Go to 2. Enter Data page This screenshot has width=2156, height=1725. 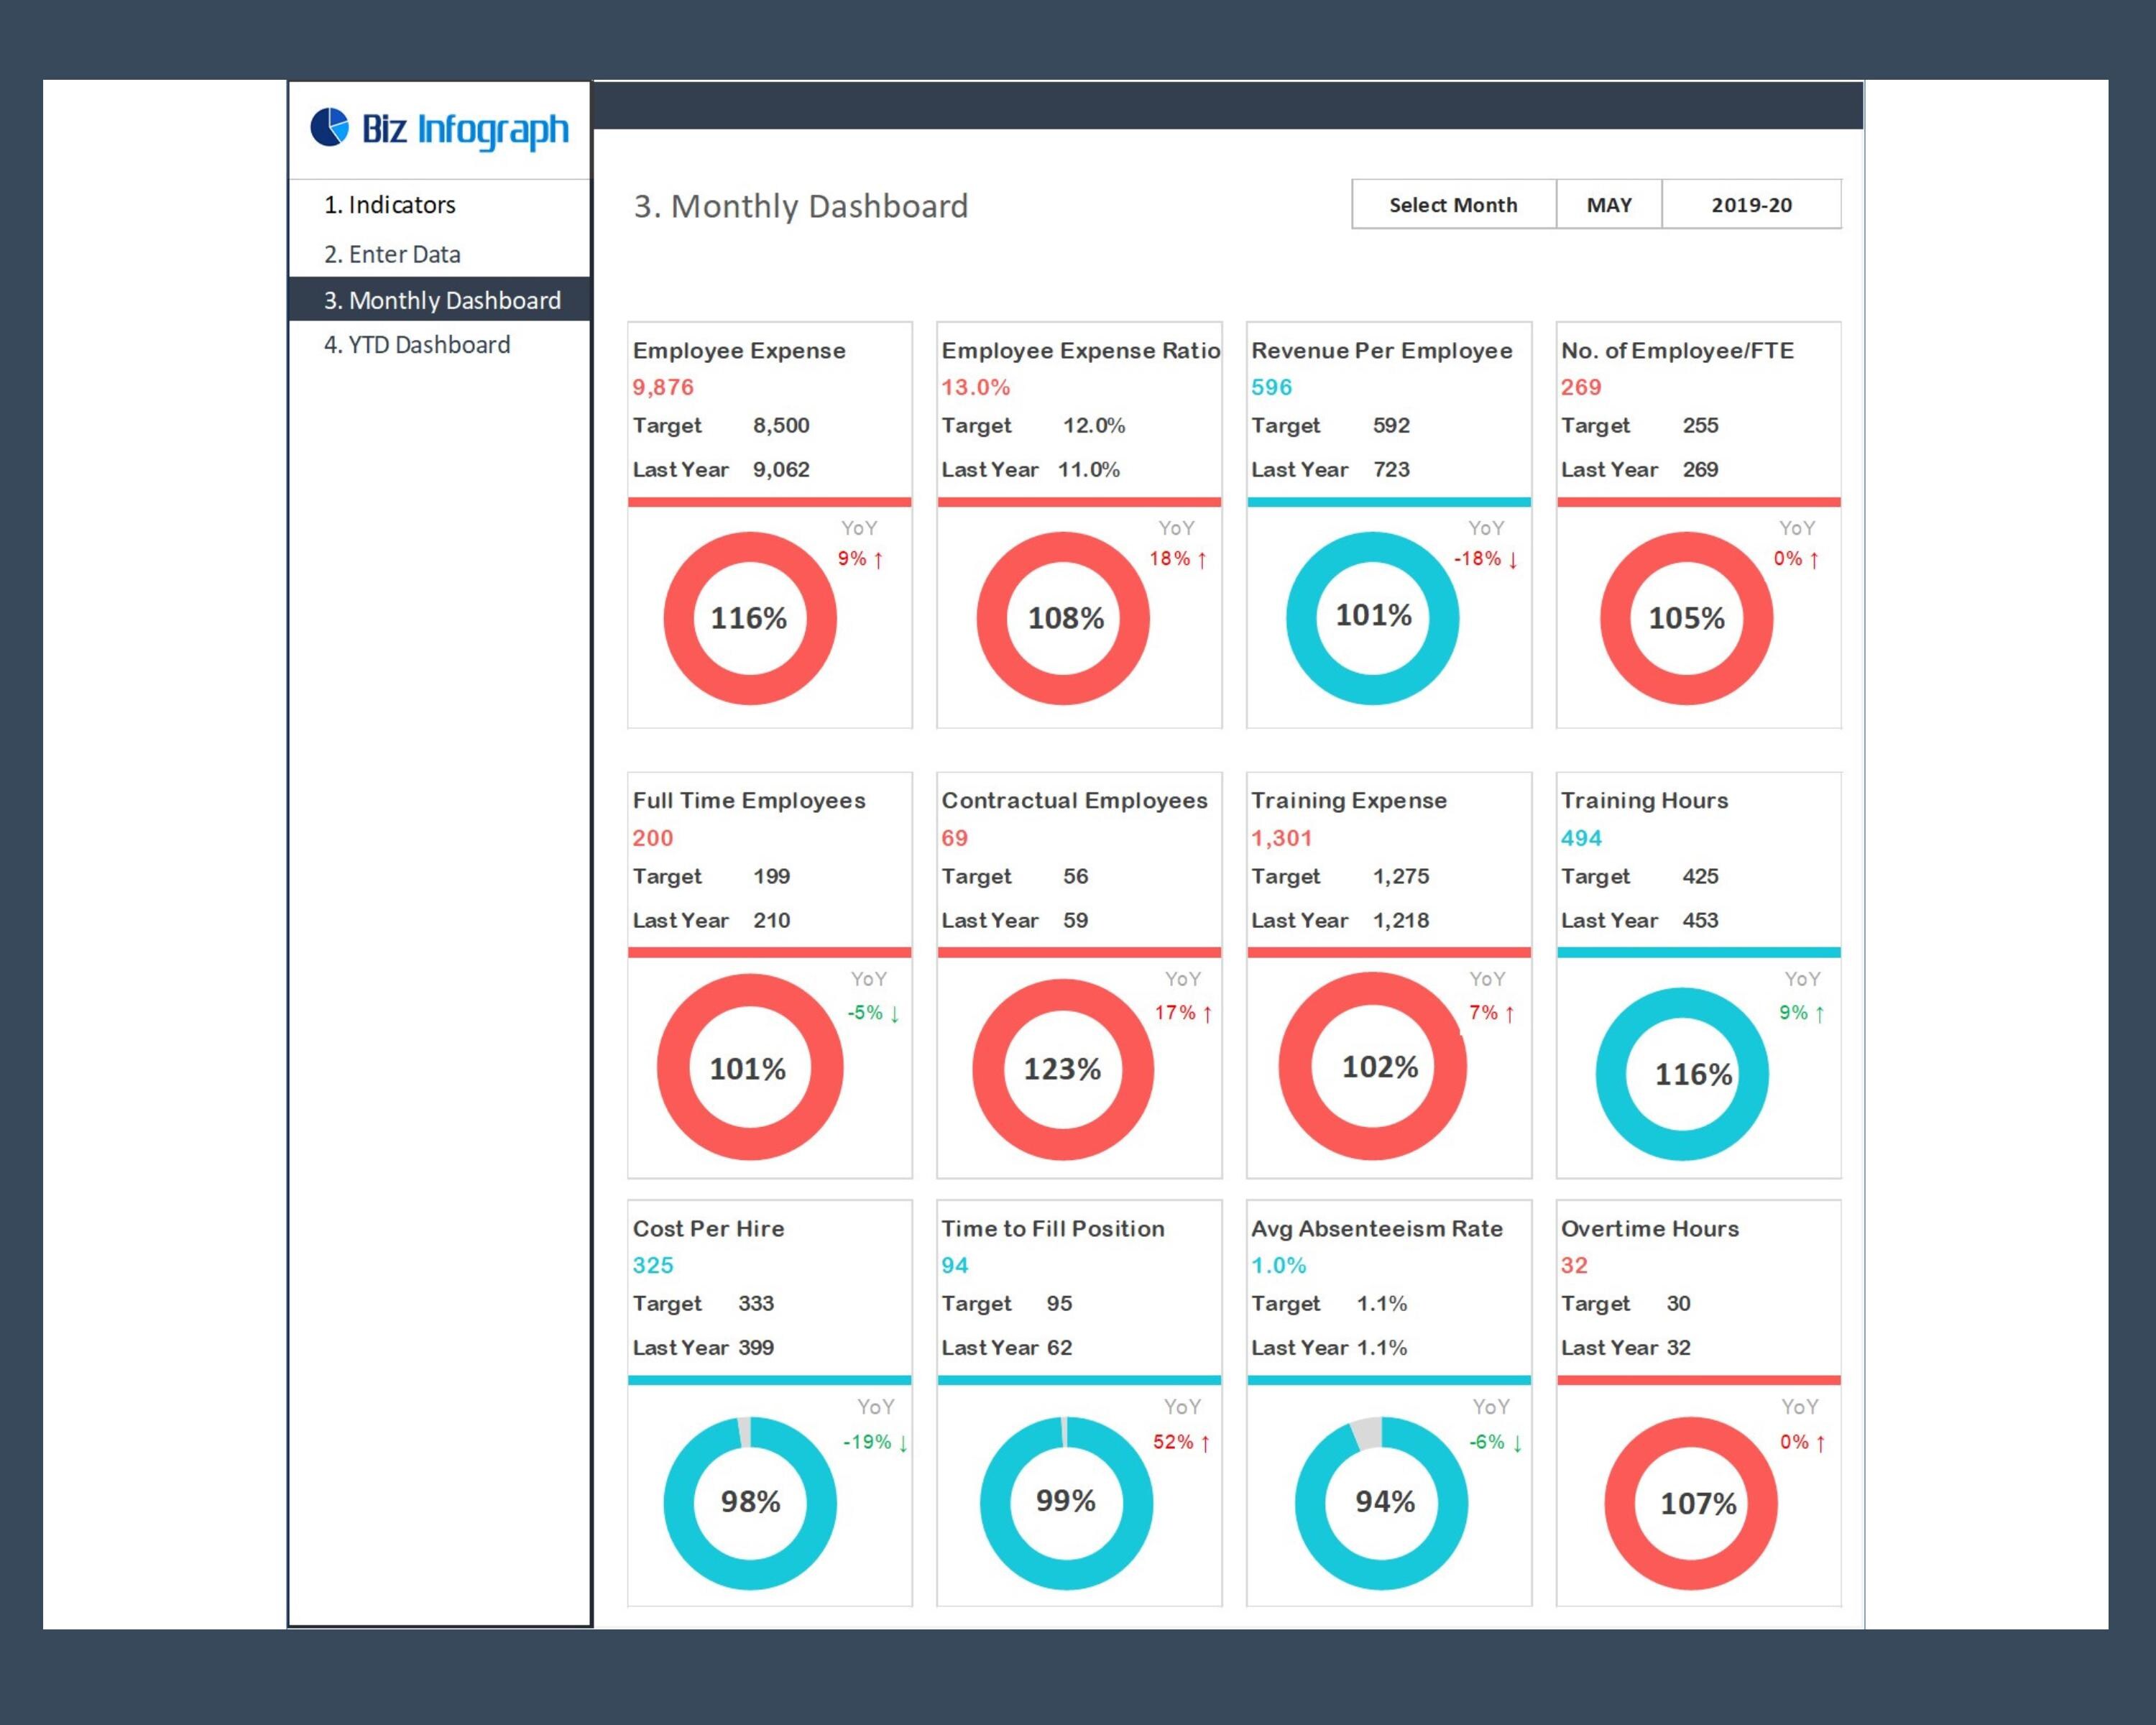click(x=392, y=254)
